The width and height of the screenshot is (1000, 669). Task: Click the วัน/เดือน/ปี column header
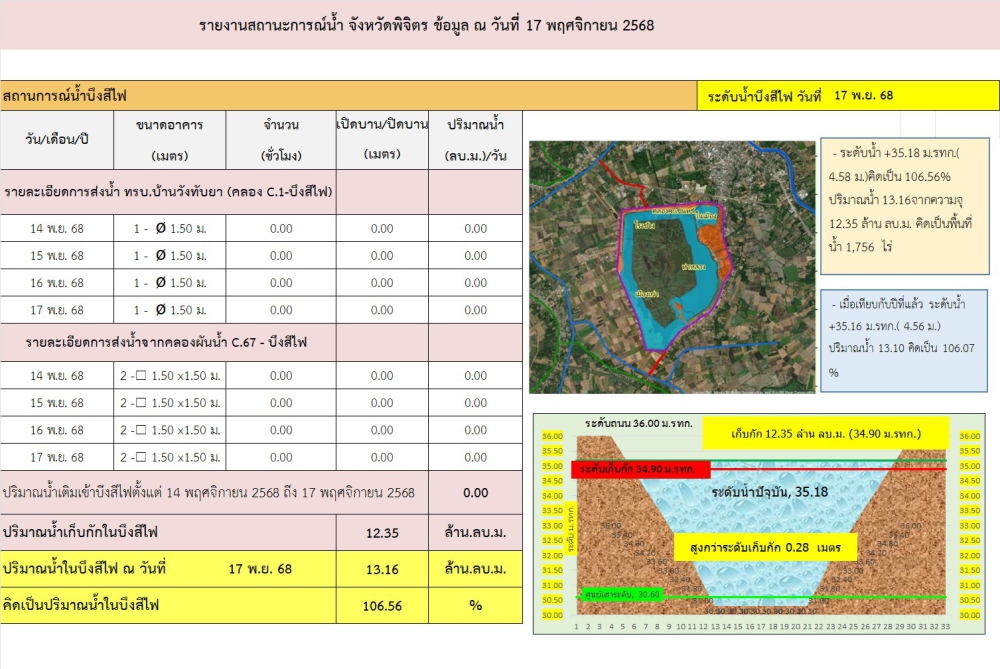57,140
